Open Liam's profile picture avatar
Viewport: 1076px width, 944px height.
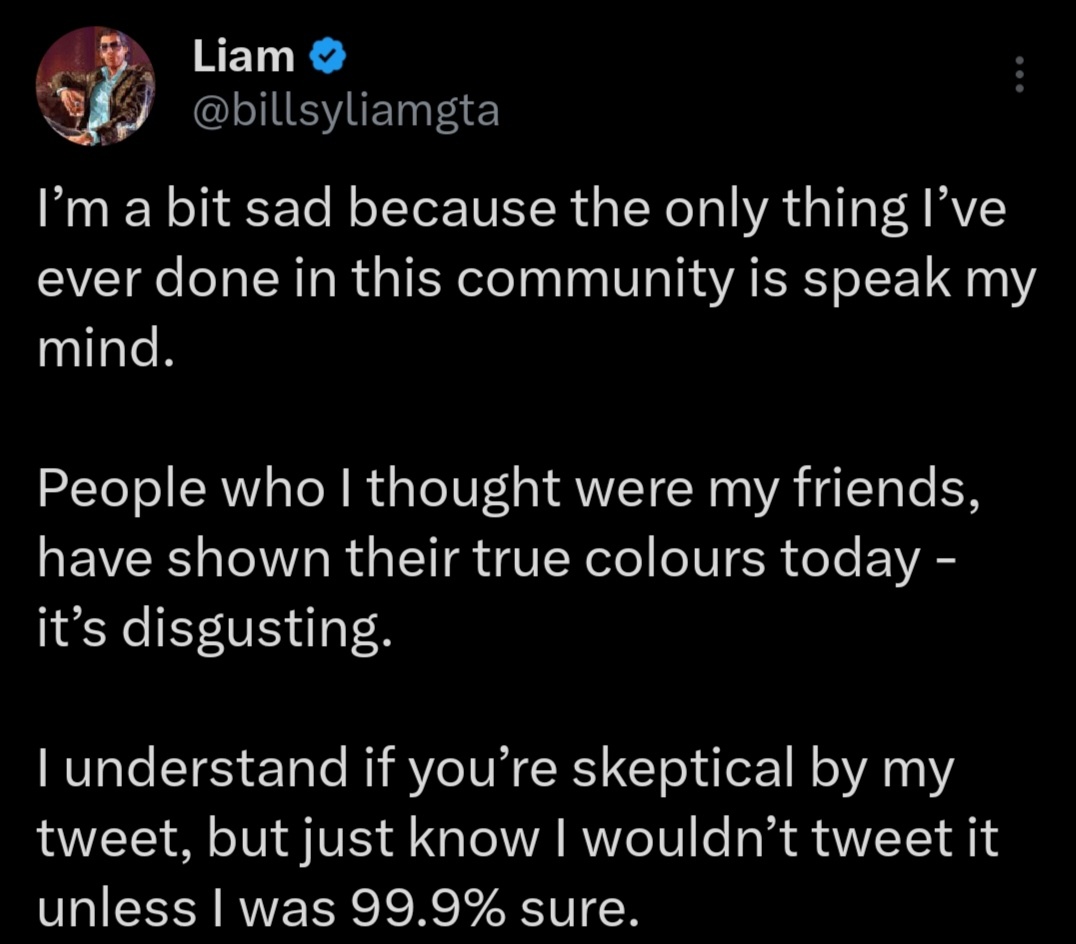95,86
